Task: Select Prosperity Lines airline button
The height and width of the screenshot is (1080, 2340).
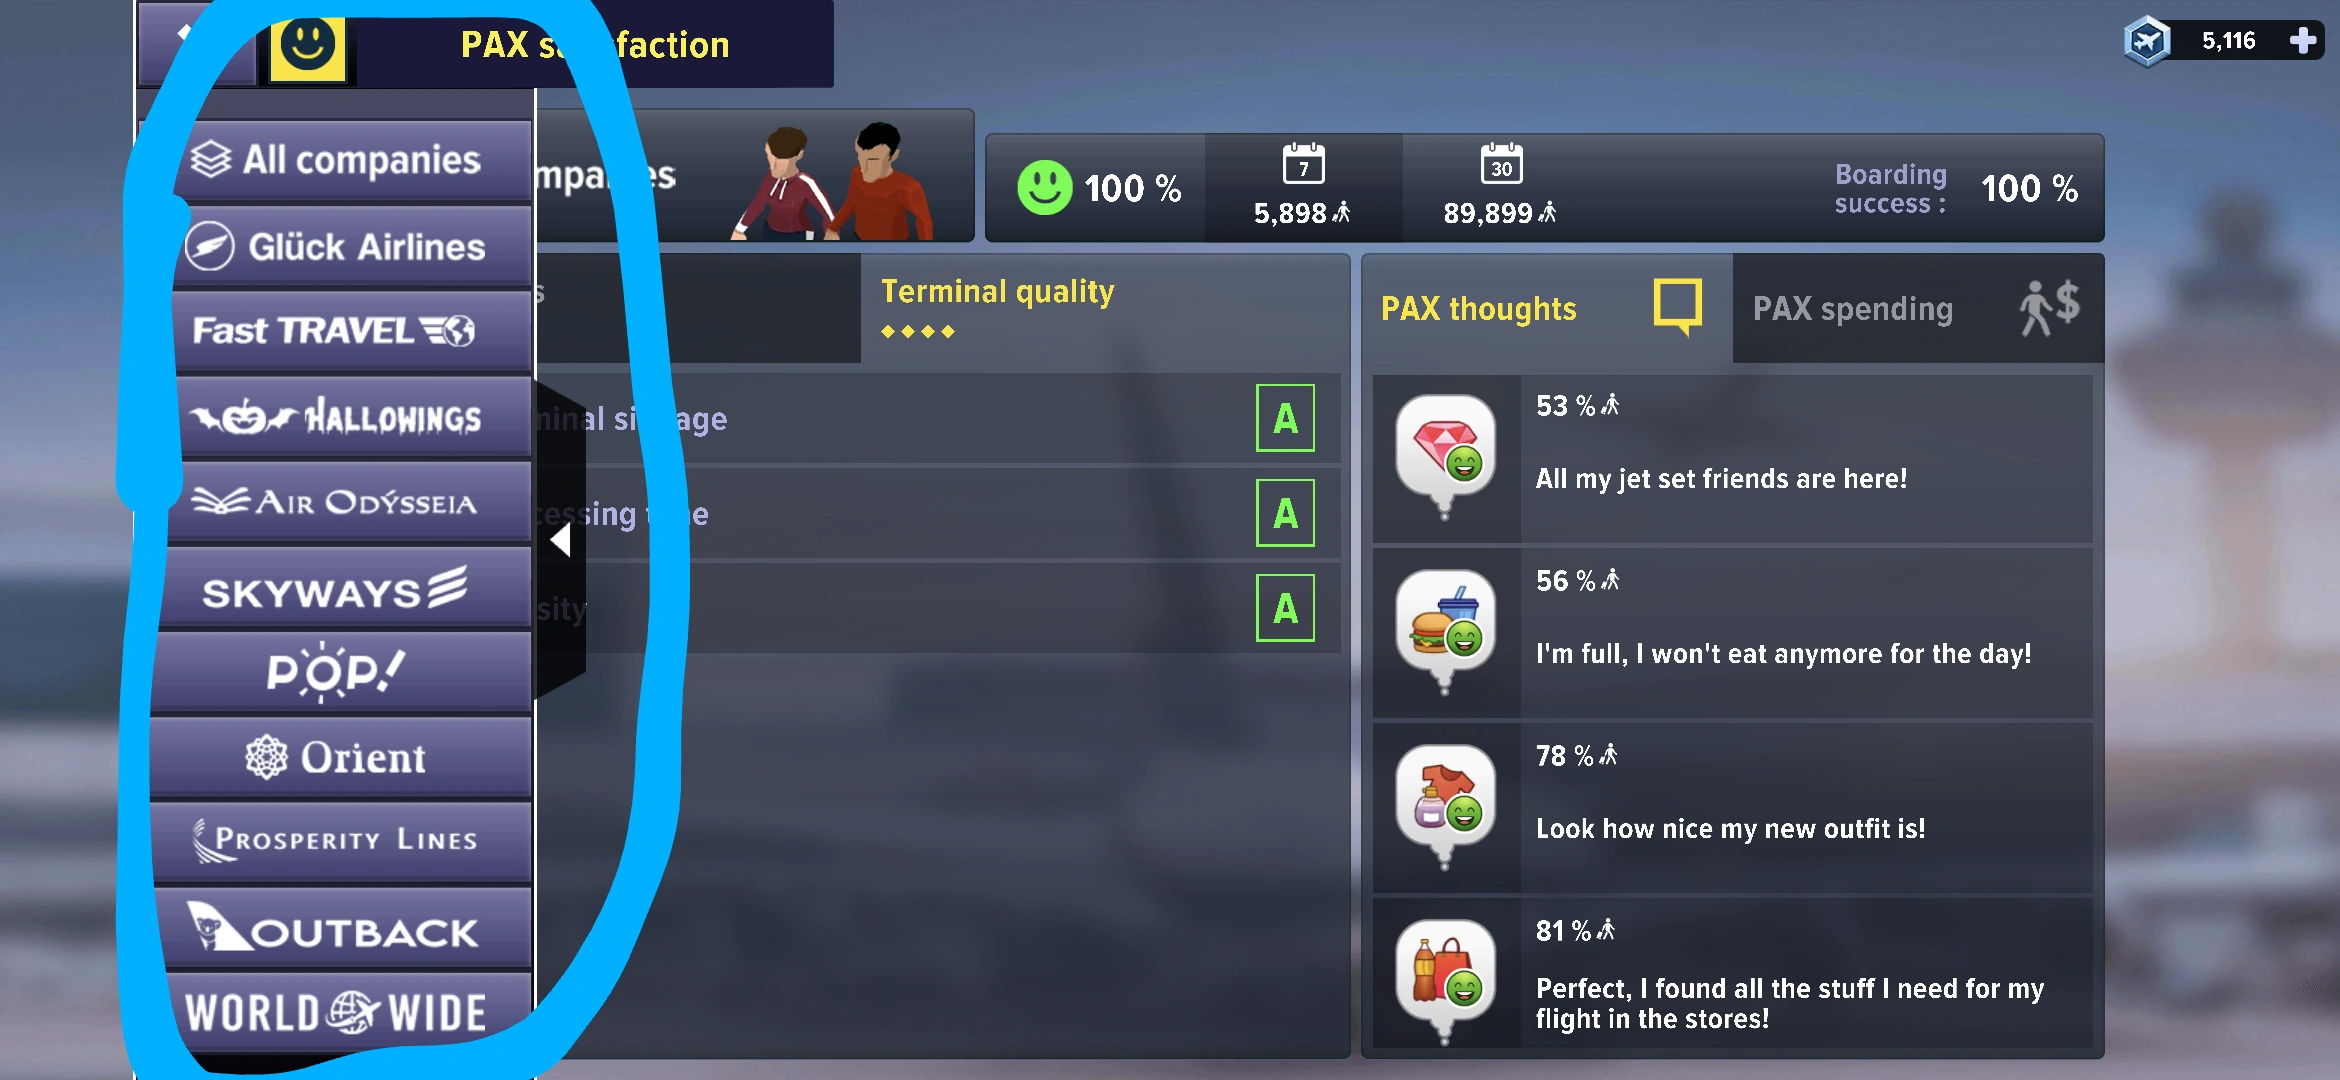Action: (x=341, y=842)
